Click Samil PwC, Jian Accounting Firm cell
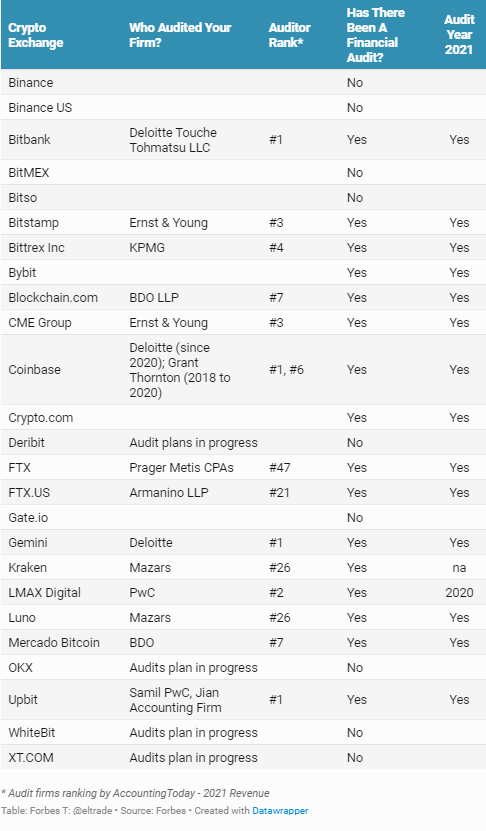 (175, 700)
